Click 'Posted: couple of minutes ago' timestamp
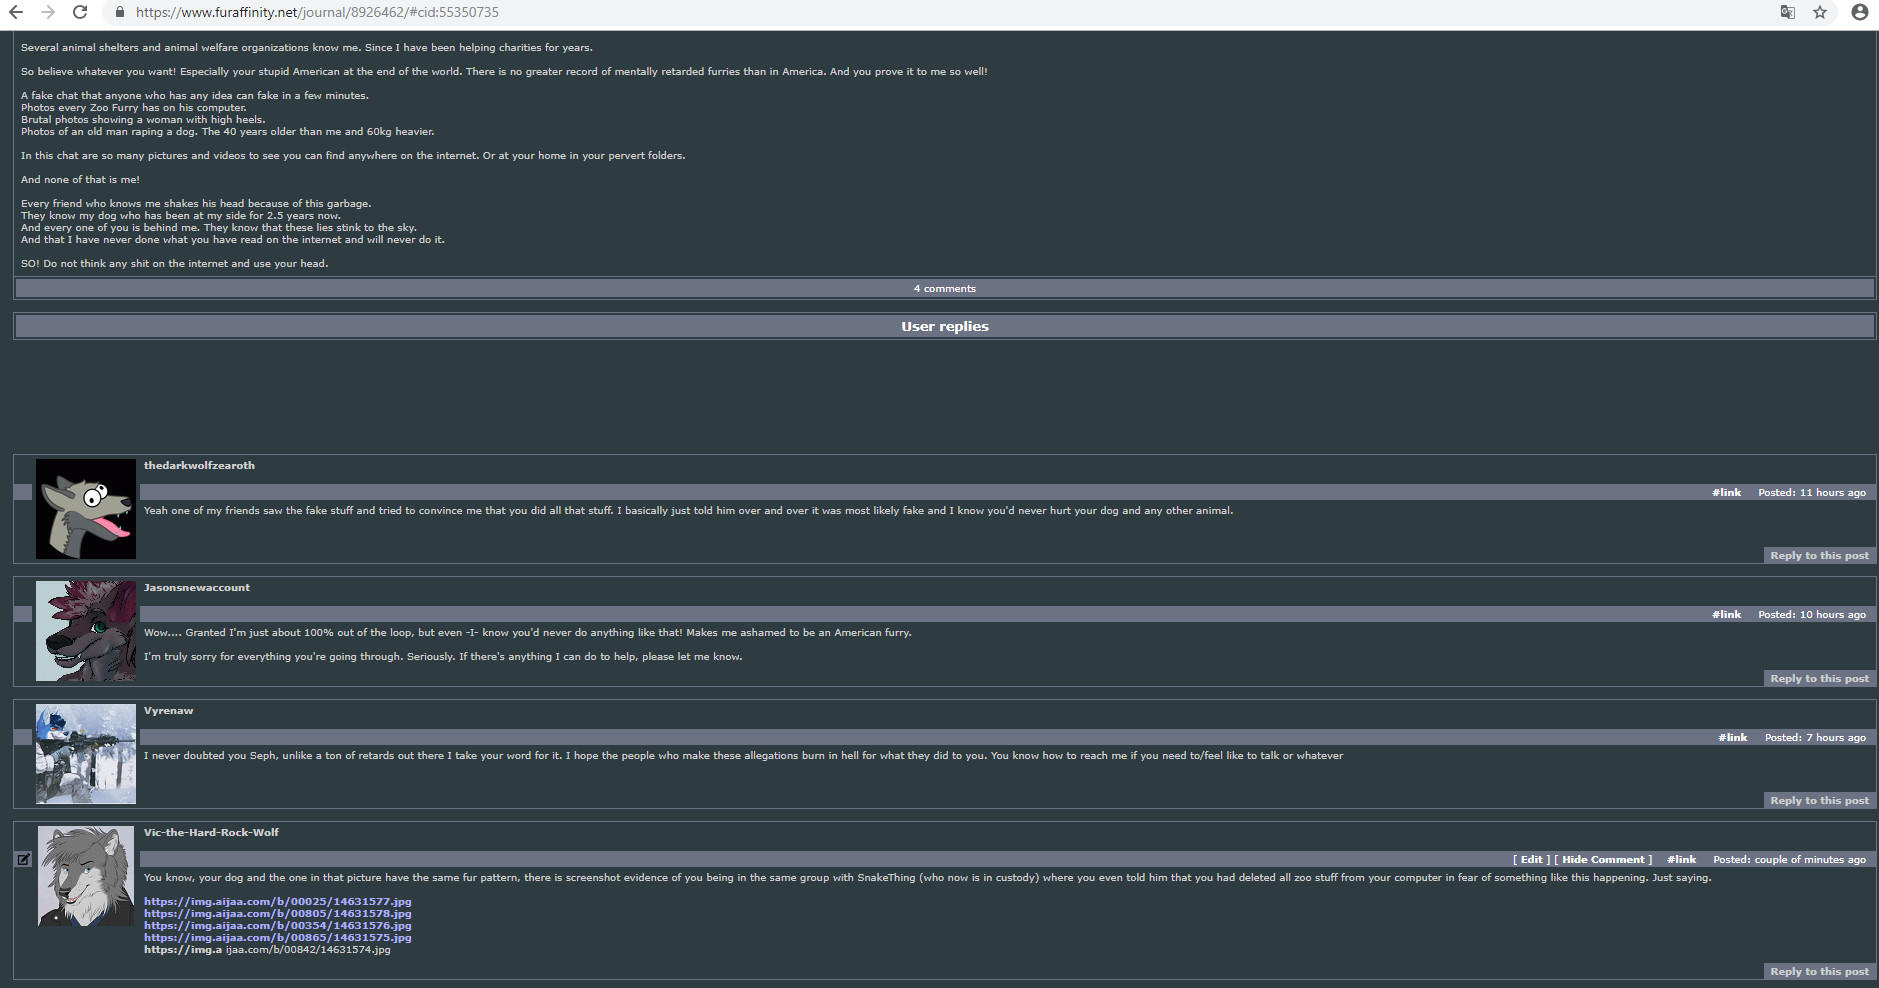 coord(1789,859)
